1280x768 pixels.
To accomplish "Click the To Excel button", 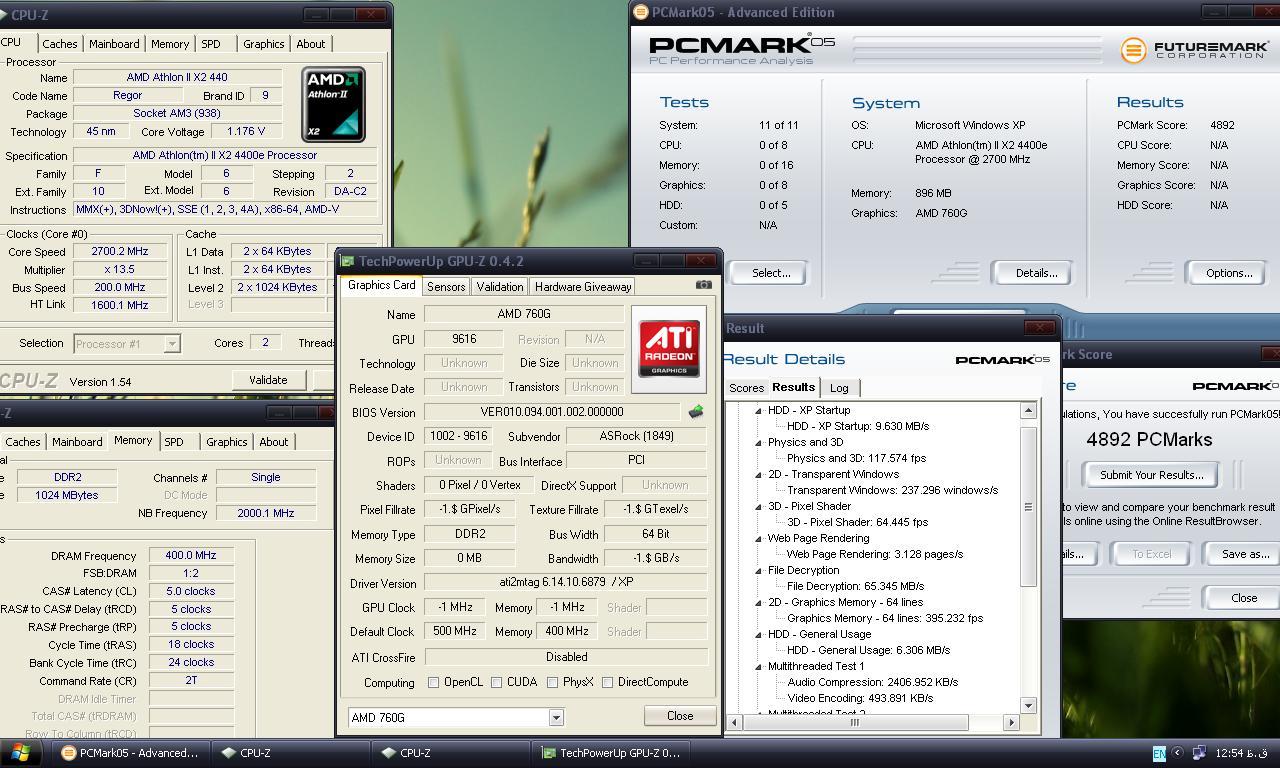I will click(x=1151, y=554).
